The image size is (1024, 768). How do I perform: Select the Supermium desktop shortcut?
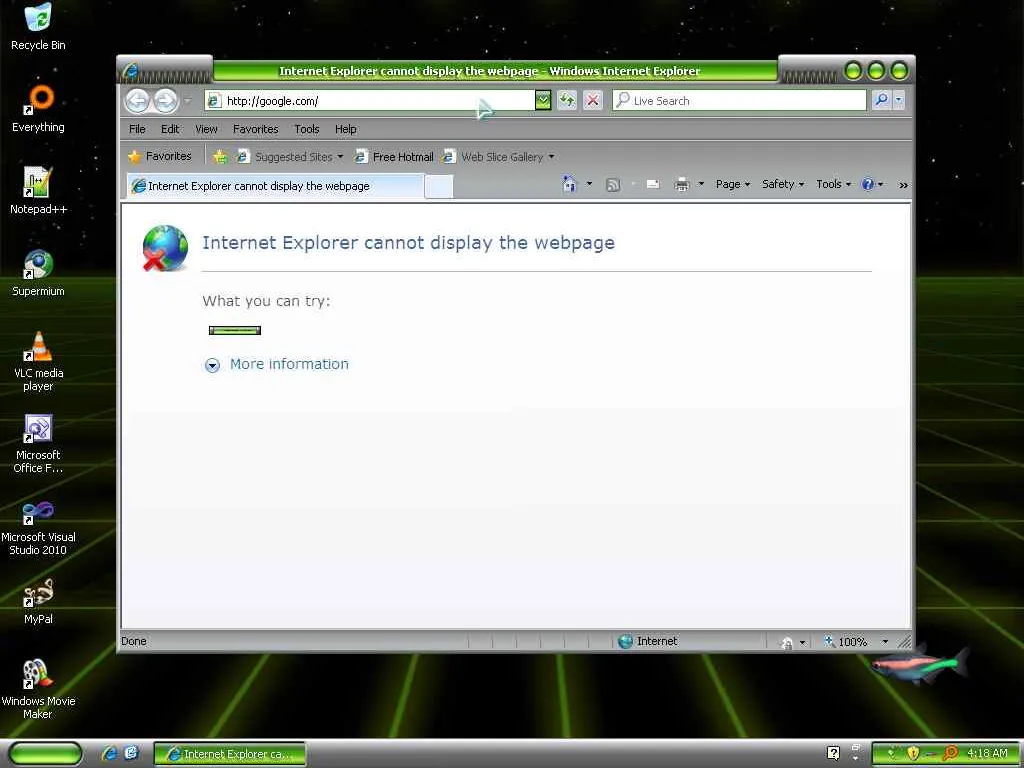[x=38, y=273]
